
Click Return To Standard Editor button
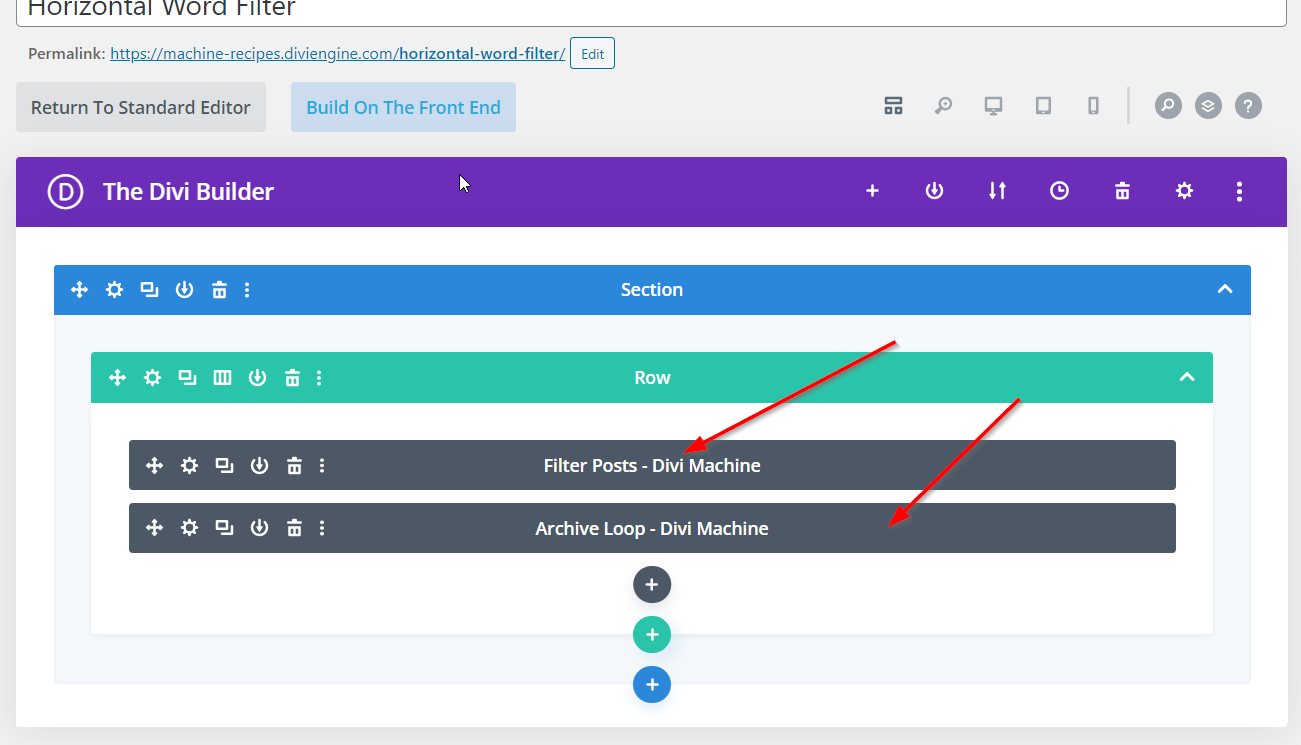[x=141, y=107]
